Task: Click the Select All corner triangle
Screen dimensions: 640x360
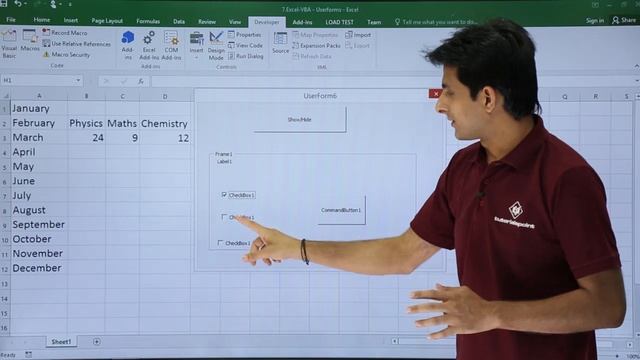Action: click(x=5, y=96)
